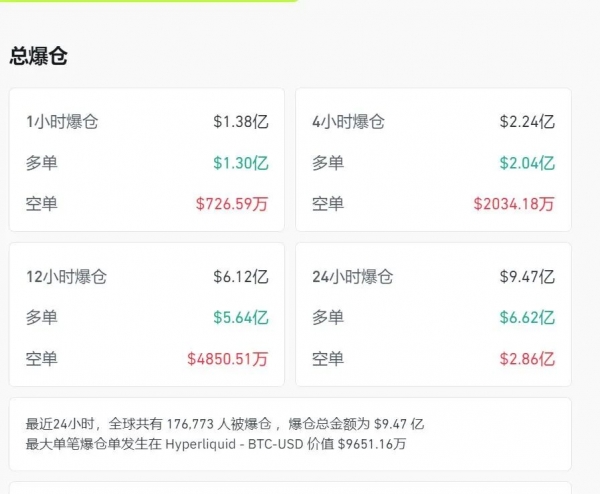
Task: Click the 4-hour total $2.24亿 value
Action: coord(527,122)
